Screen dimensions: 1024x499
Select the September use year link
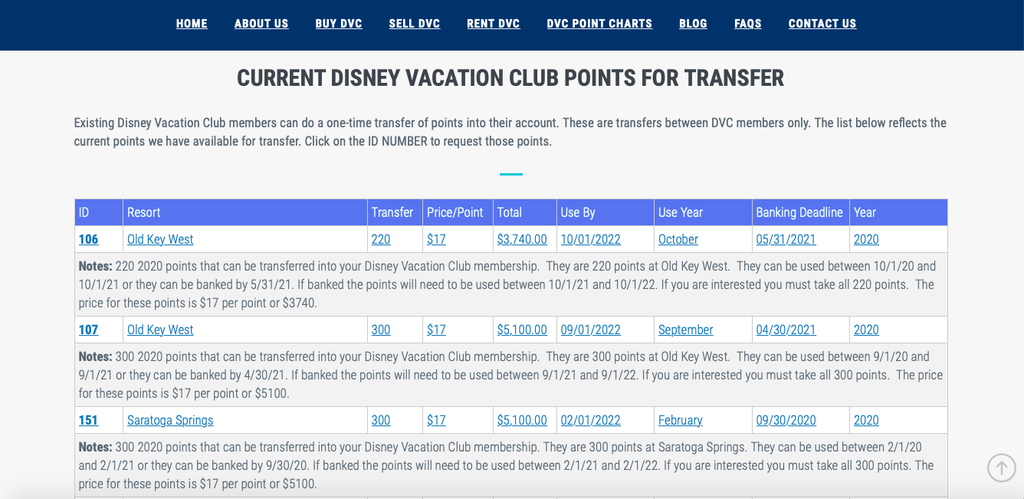pos(685,330)
